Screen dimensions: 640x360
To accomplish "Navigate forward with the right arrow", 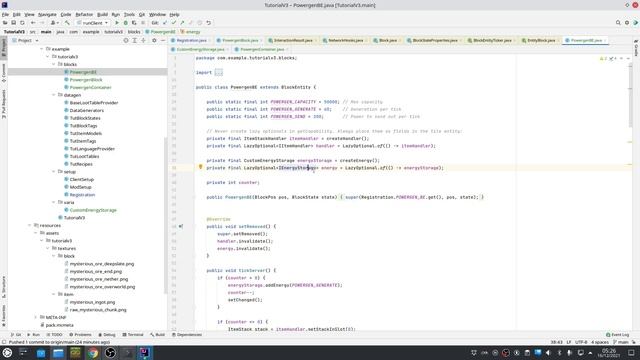I will click(42, 23).
